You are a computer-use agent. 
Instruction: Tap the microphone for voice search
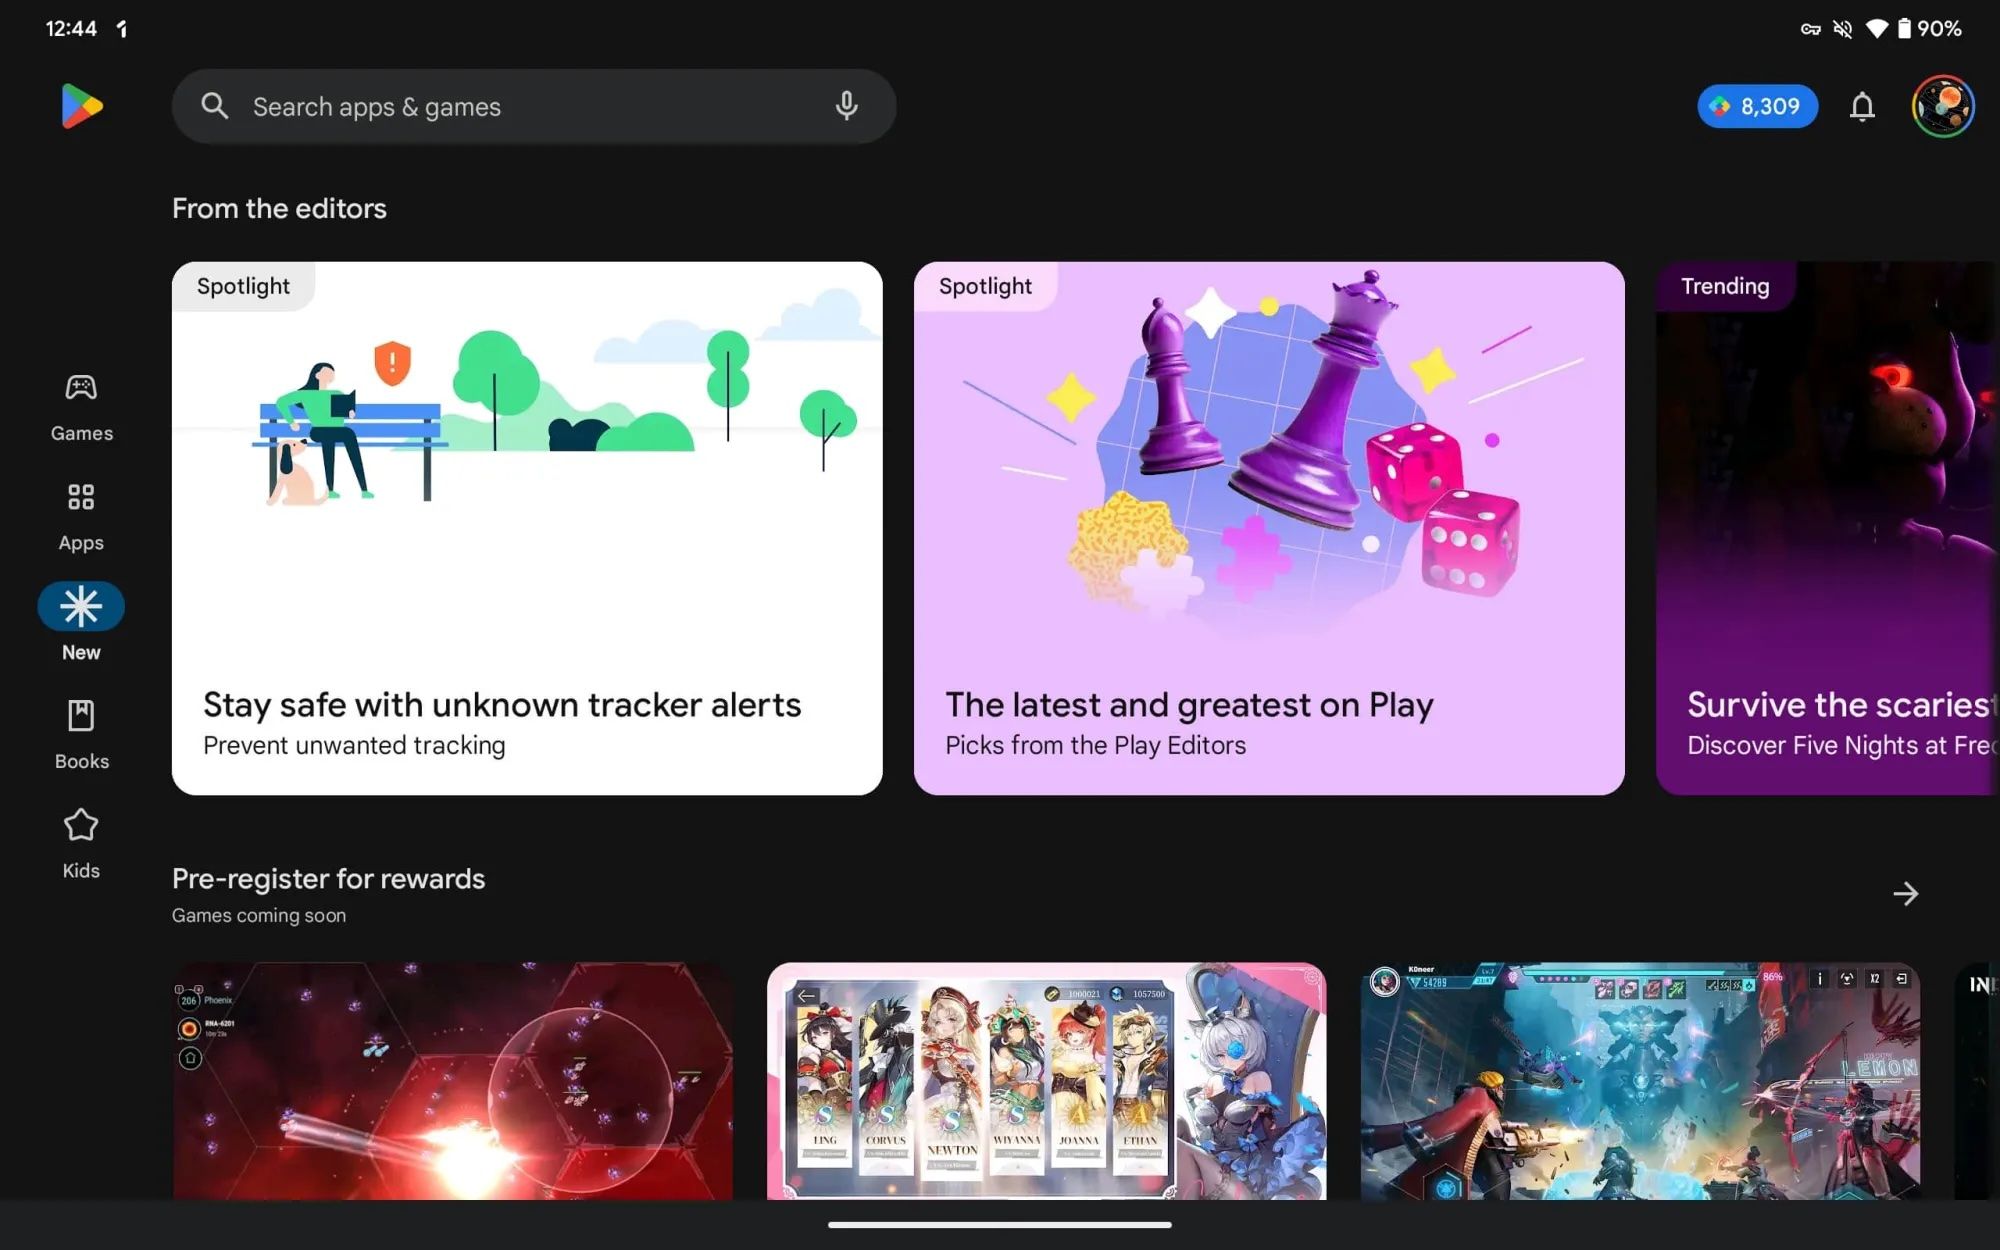(x=846, y=106)
